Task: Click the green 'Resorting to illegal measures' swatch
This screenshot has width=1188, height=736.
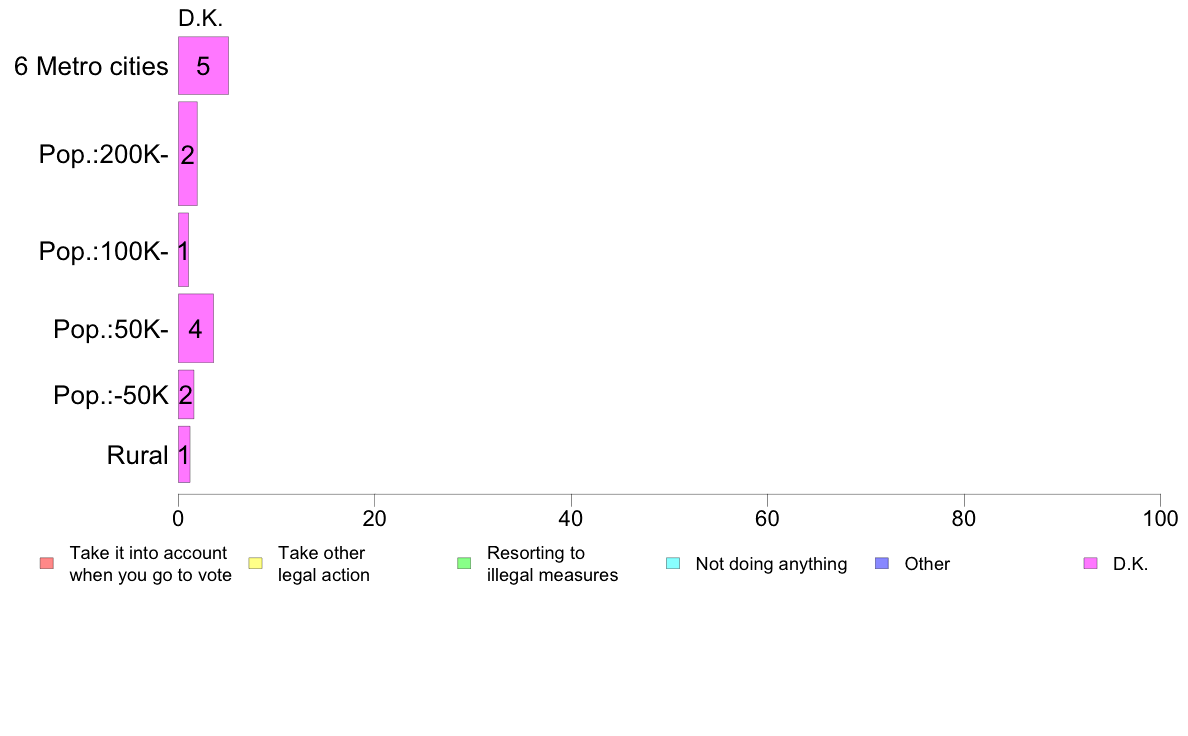Action: click(x=464, y=563)
